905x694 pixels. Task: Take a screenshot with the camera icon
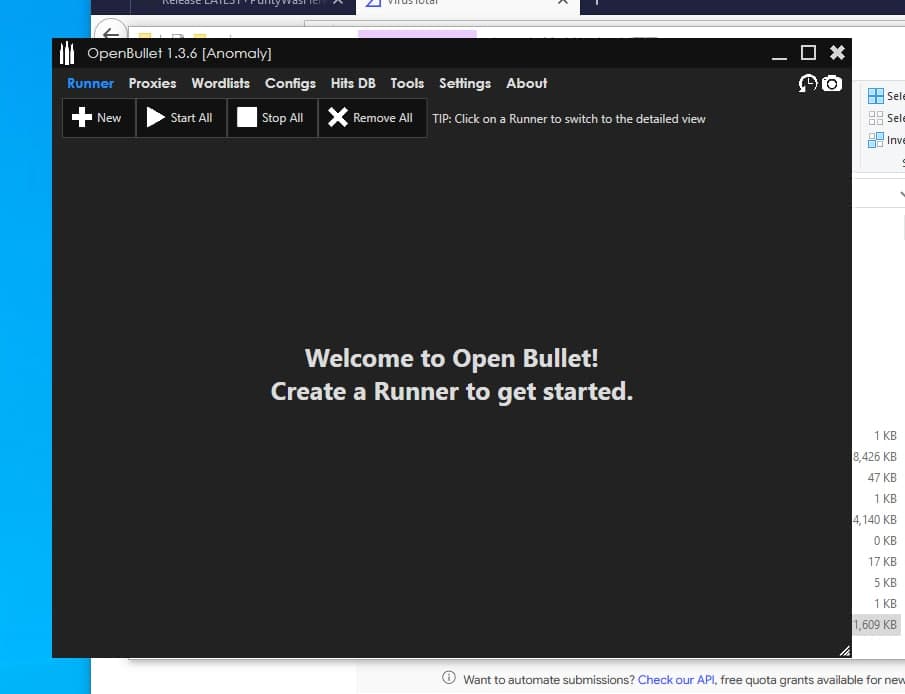[832, 83]
